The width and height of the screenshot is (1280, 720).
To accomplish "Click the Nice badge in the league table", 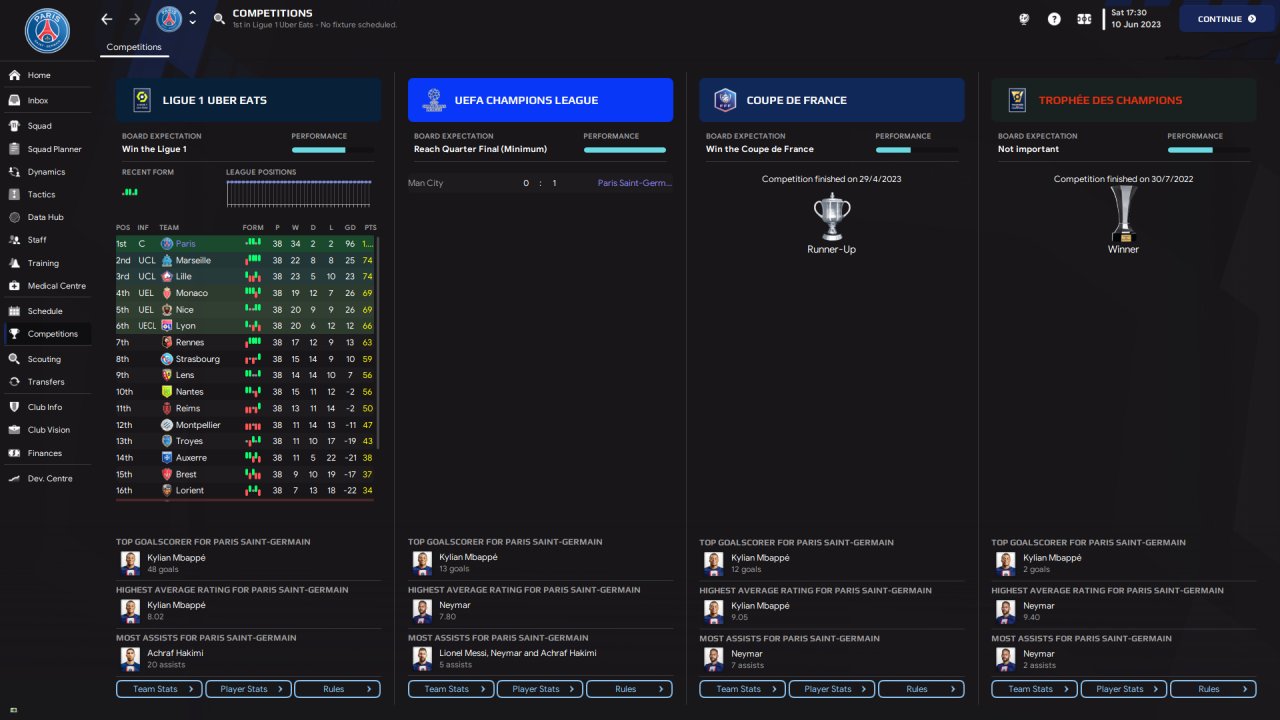I will tap(167, 310).
